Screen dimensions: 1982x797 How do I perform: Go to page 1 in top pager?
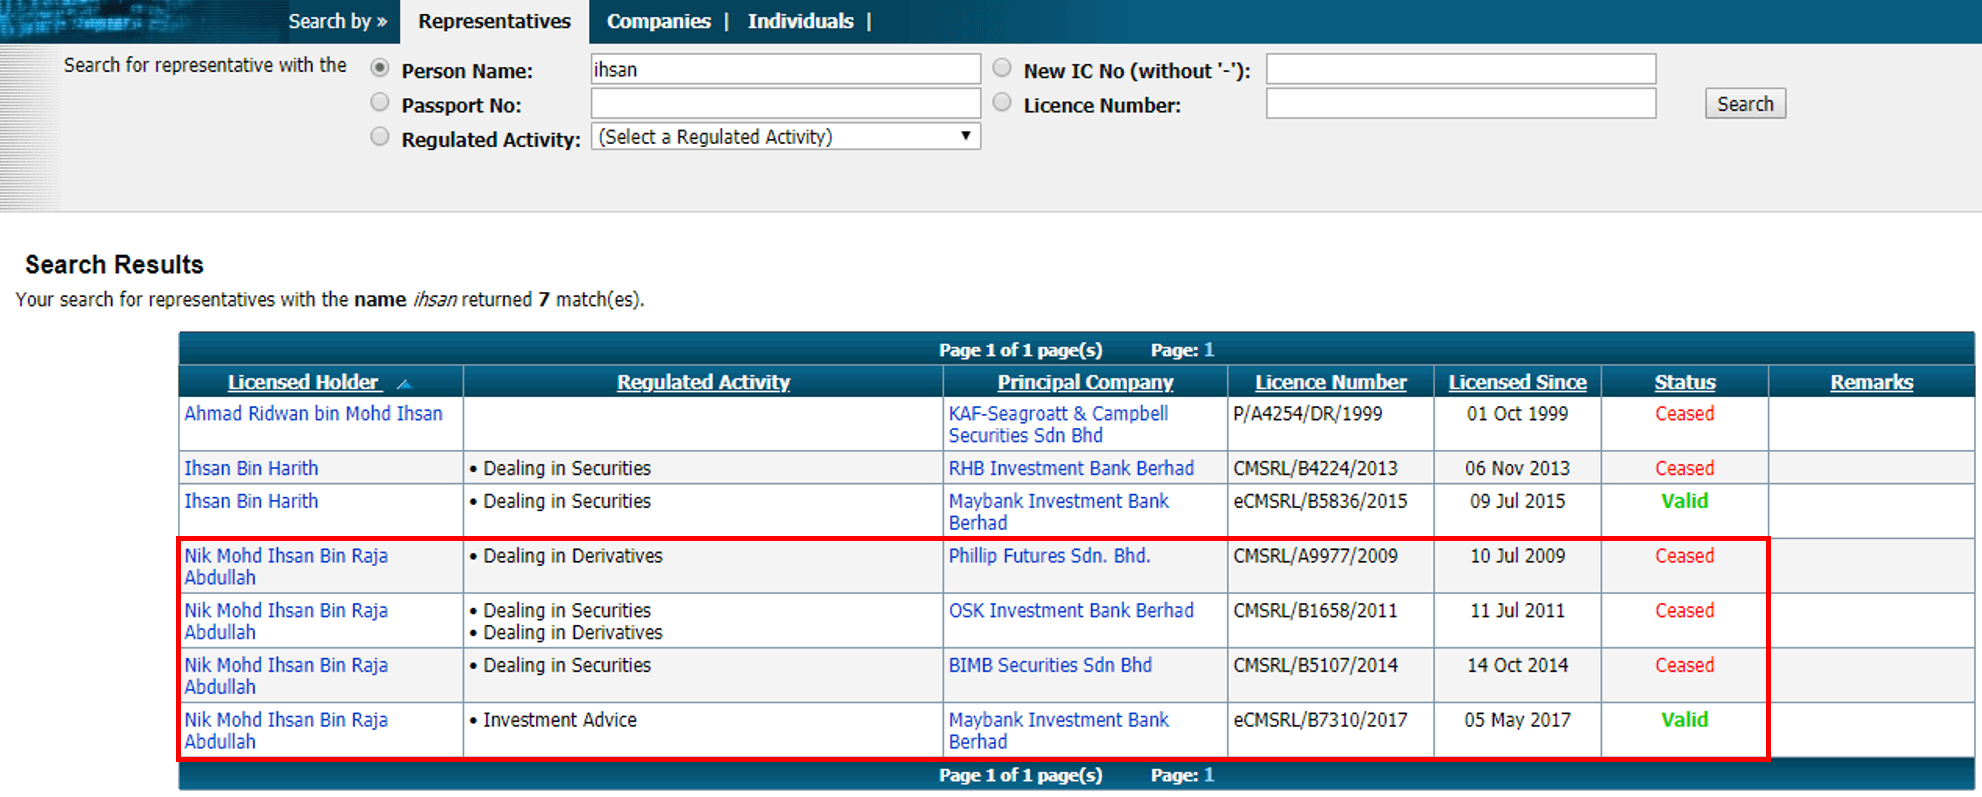[1209, 350]
